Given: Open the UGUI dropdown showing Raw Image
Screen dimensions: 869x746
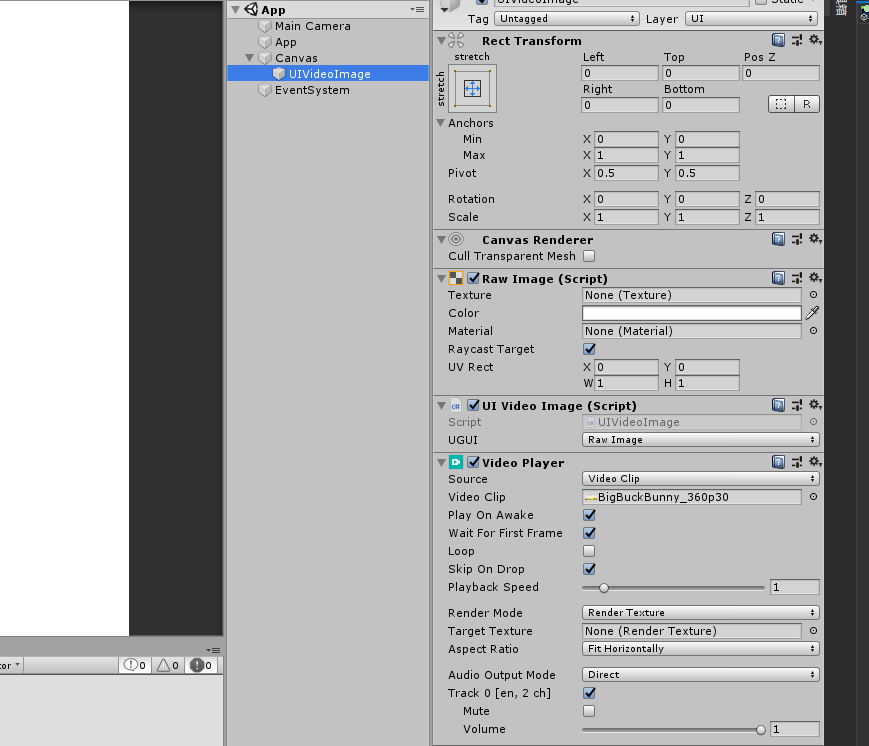Looking at the screenshot, I should [701, 440].
